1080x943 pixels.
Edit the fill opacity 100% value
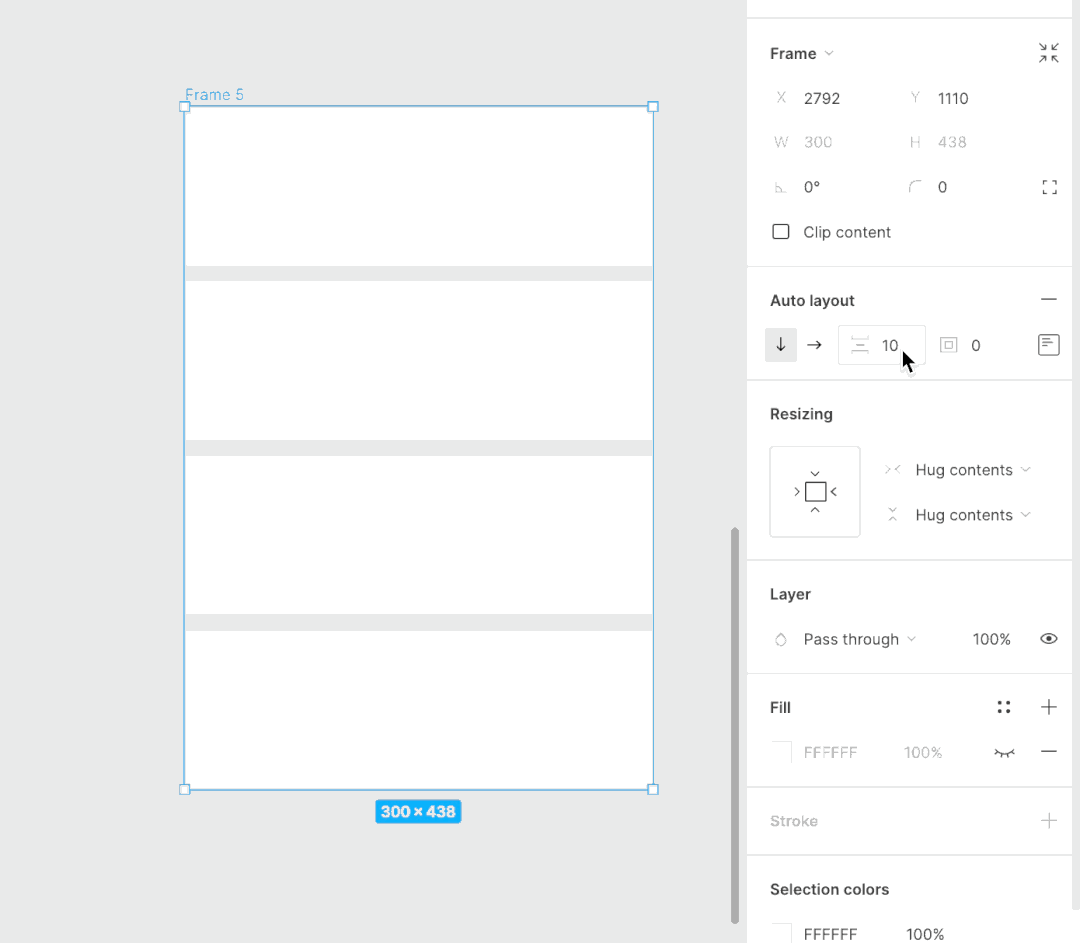click(x=923, y=753)
